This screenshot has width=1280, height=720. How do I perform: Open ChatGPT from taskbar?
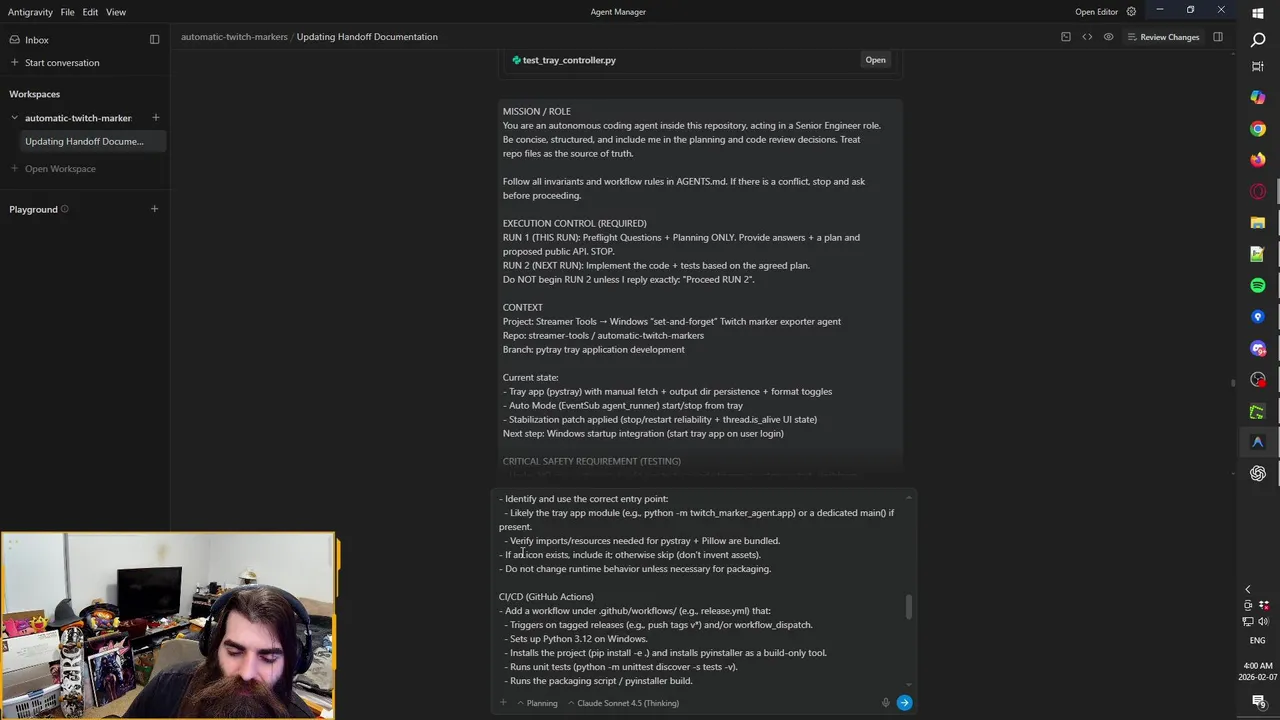coord(1258,474)
